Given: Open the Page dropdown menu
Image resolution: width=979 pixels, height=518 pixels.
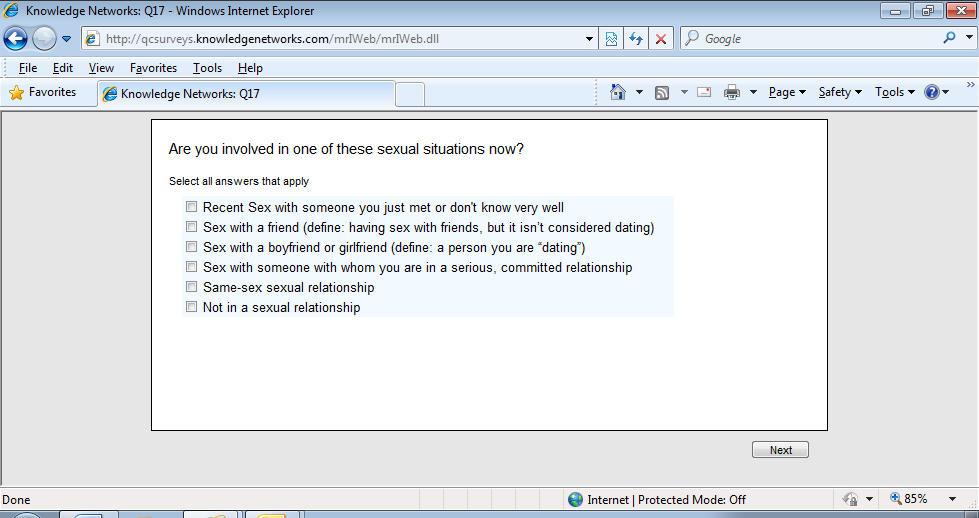Looking at the screenshot, I should point(787,92).
